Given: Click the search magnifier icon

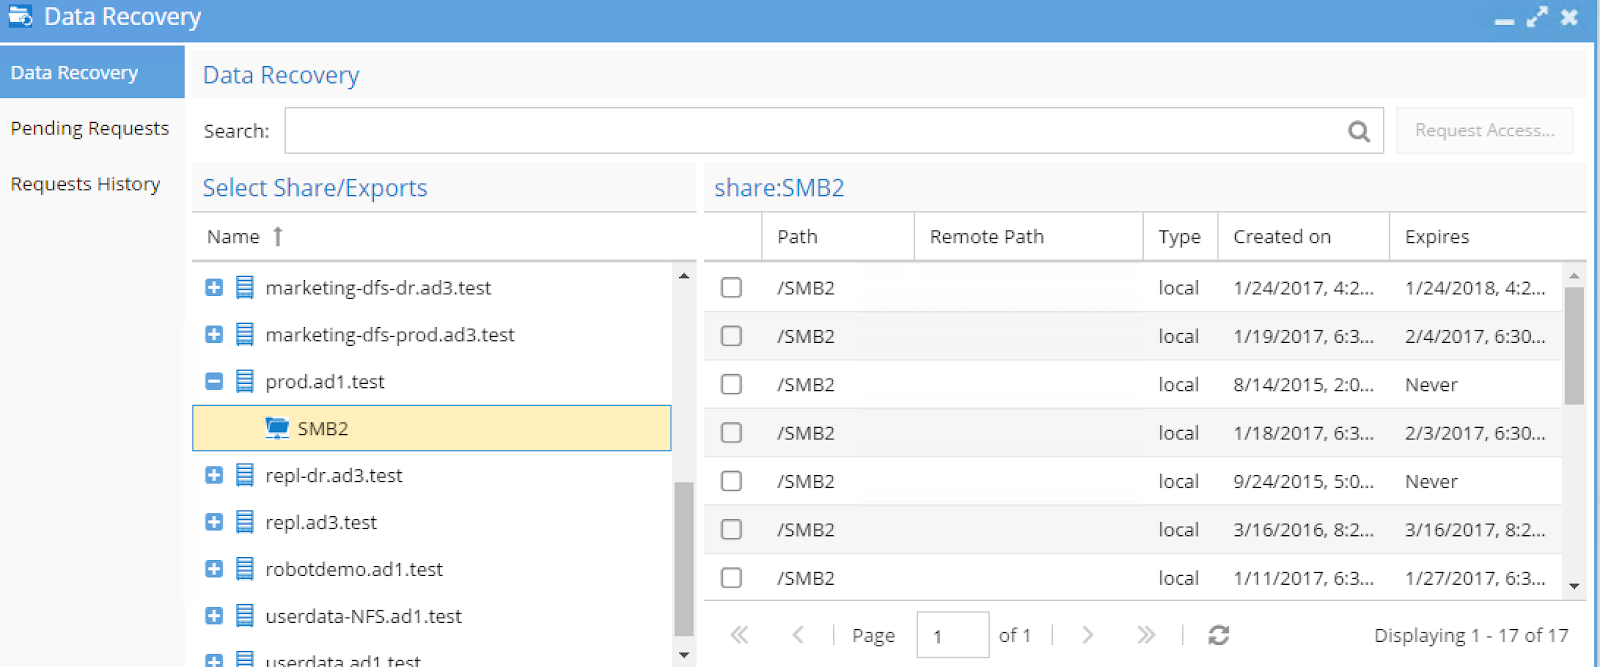Looking at the screenshot, I should (x=1358, y=131).
